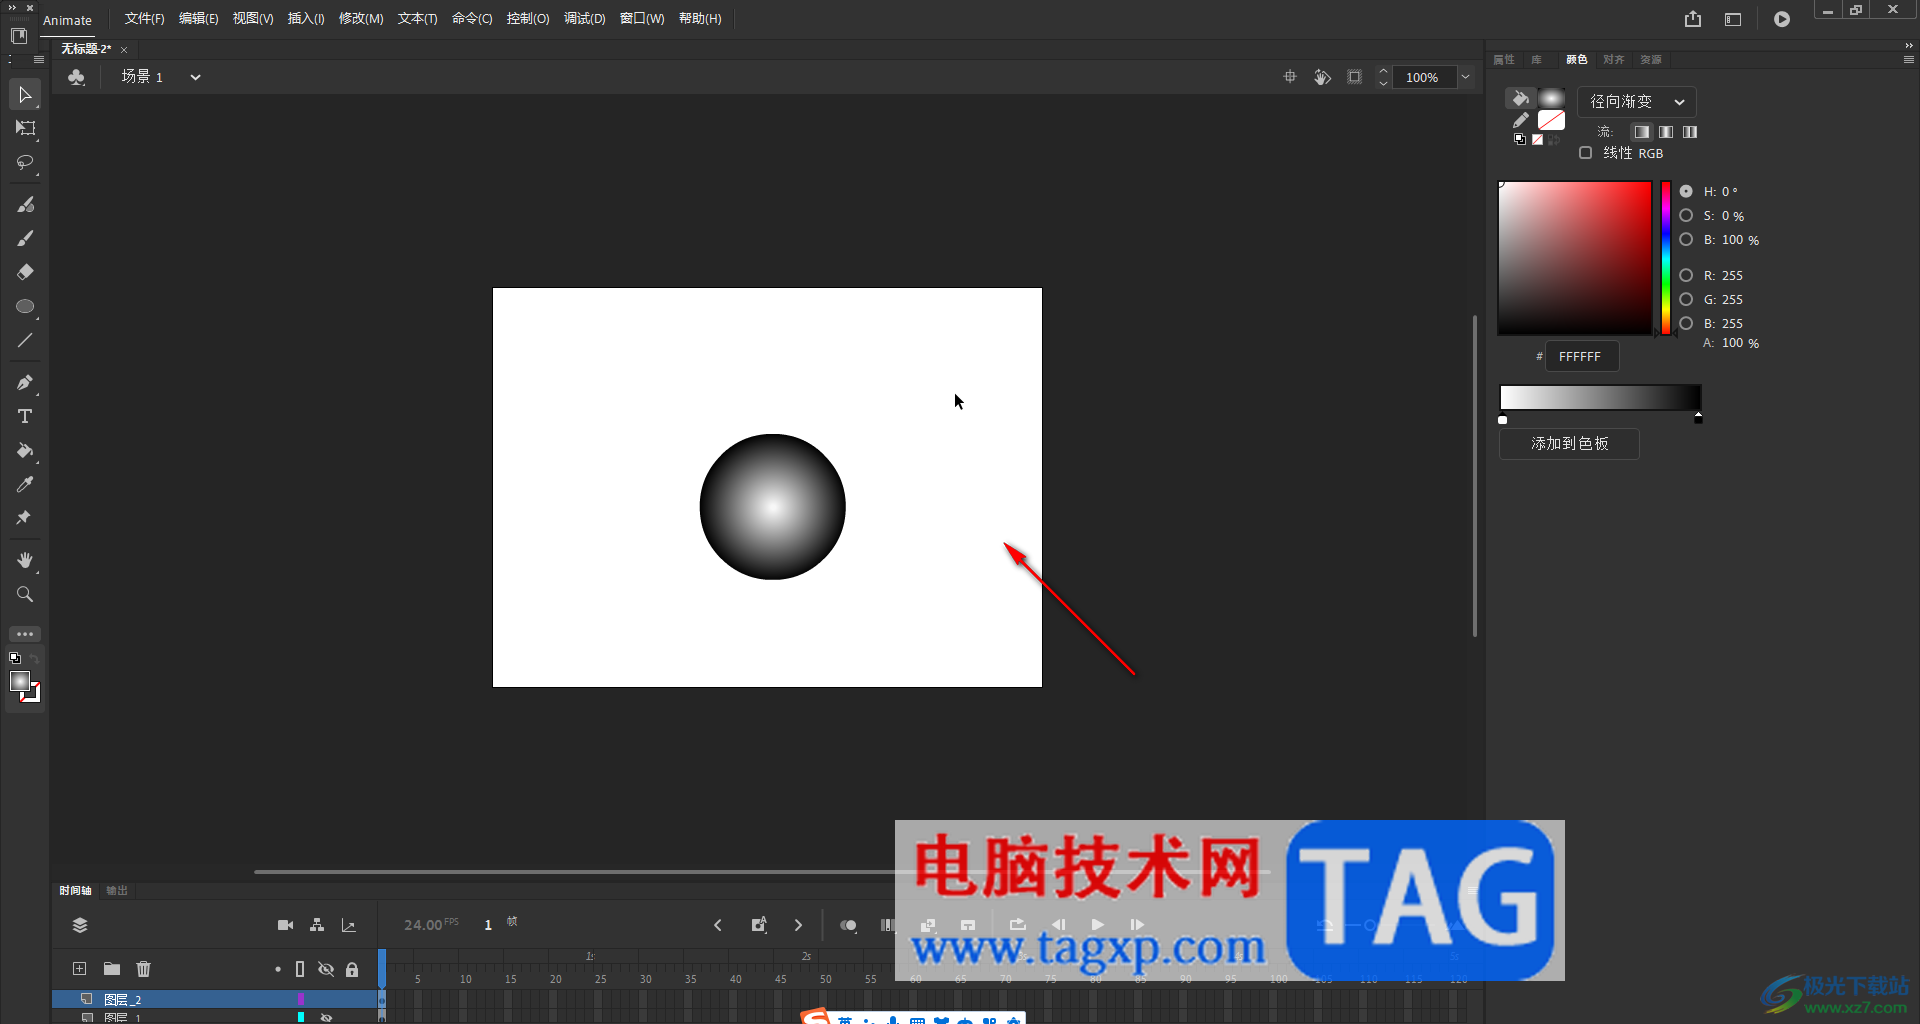
Task: Select the blue B 255 radio button
Action: [1686, 323]
